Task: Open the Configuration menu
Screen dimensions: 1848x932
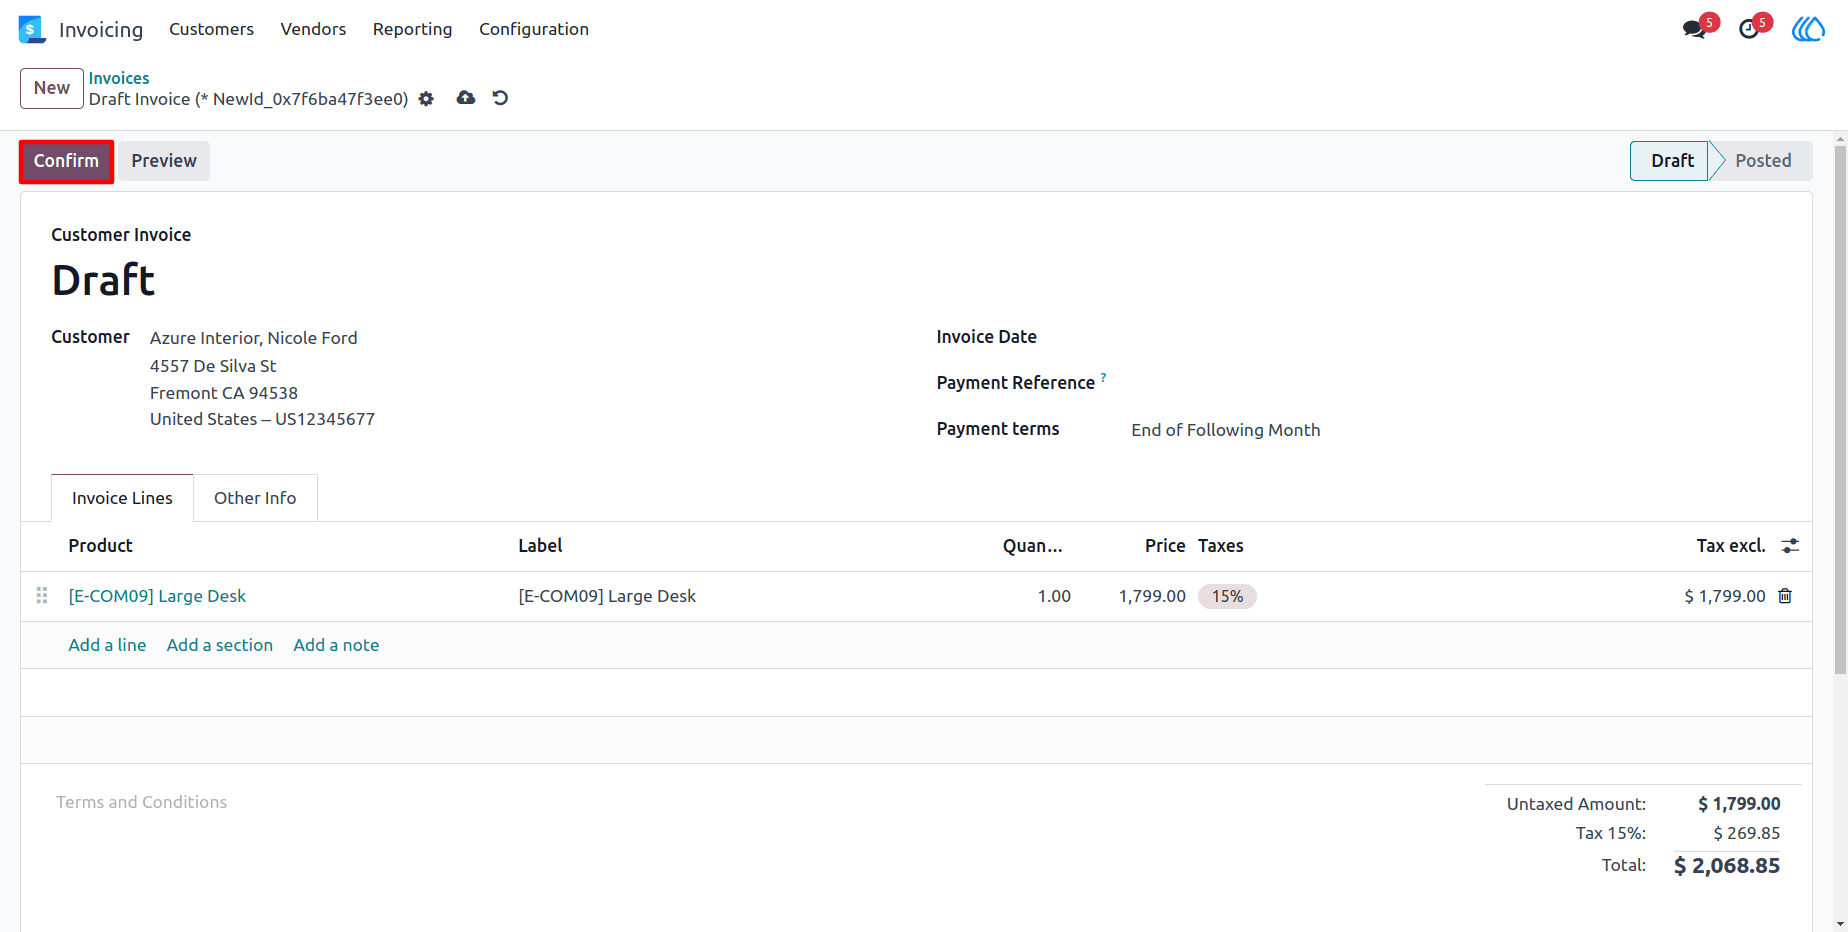Action: pos(534,29)
